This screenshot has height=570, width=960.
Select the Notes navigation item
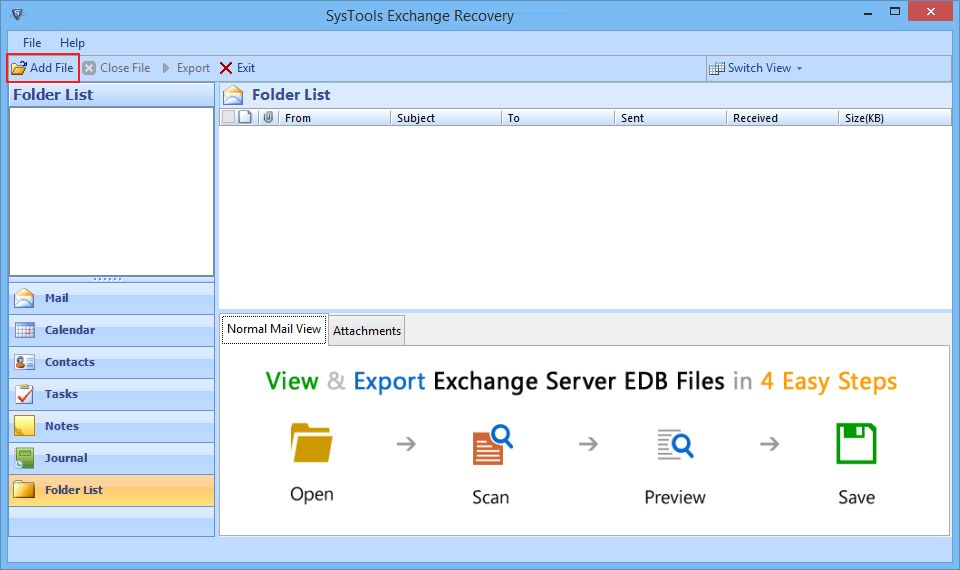point(111,426)
